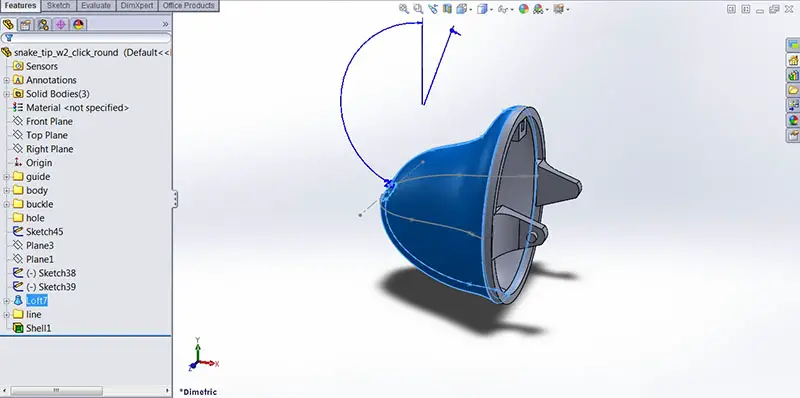Click the feature tree filter field
800x398 pixels.
click(x=86, y=38)
